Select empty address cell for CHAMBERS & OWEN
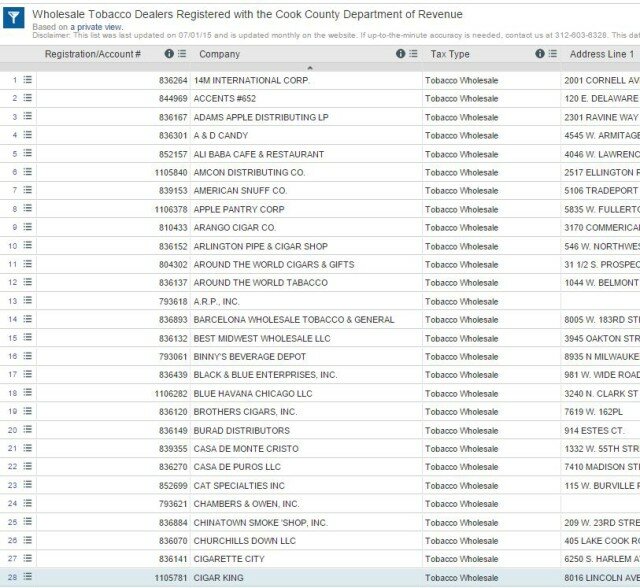This screenshot has height=588, width=640. click(x=601, y=504)
